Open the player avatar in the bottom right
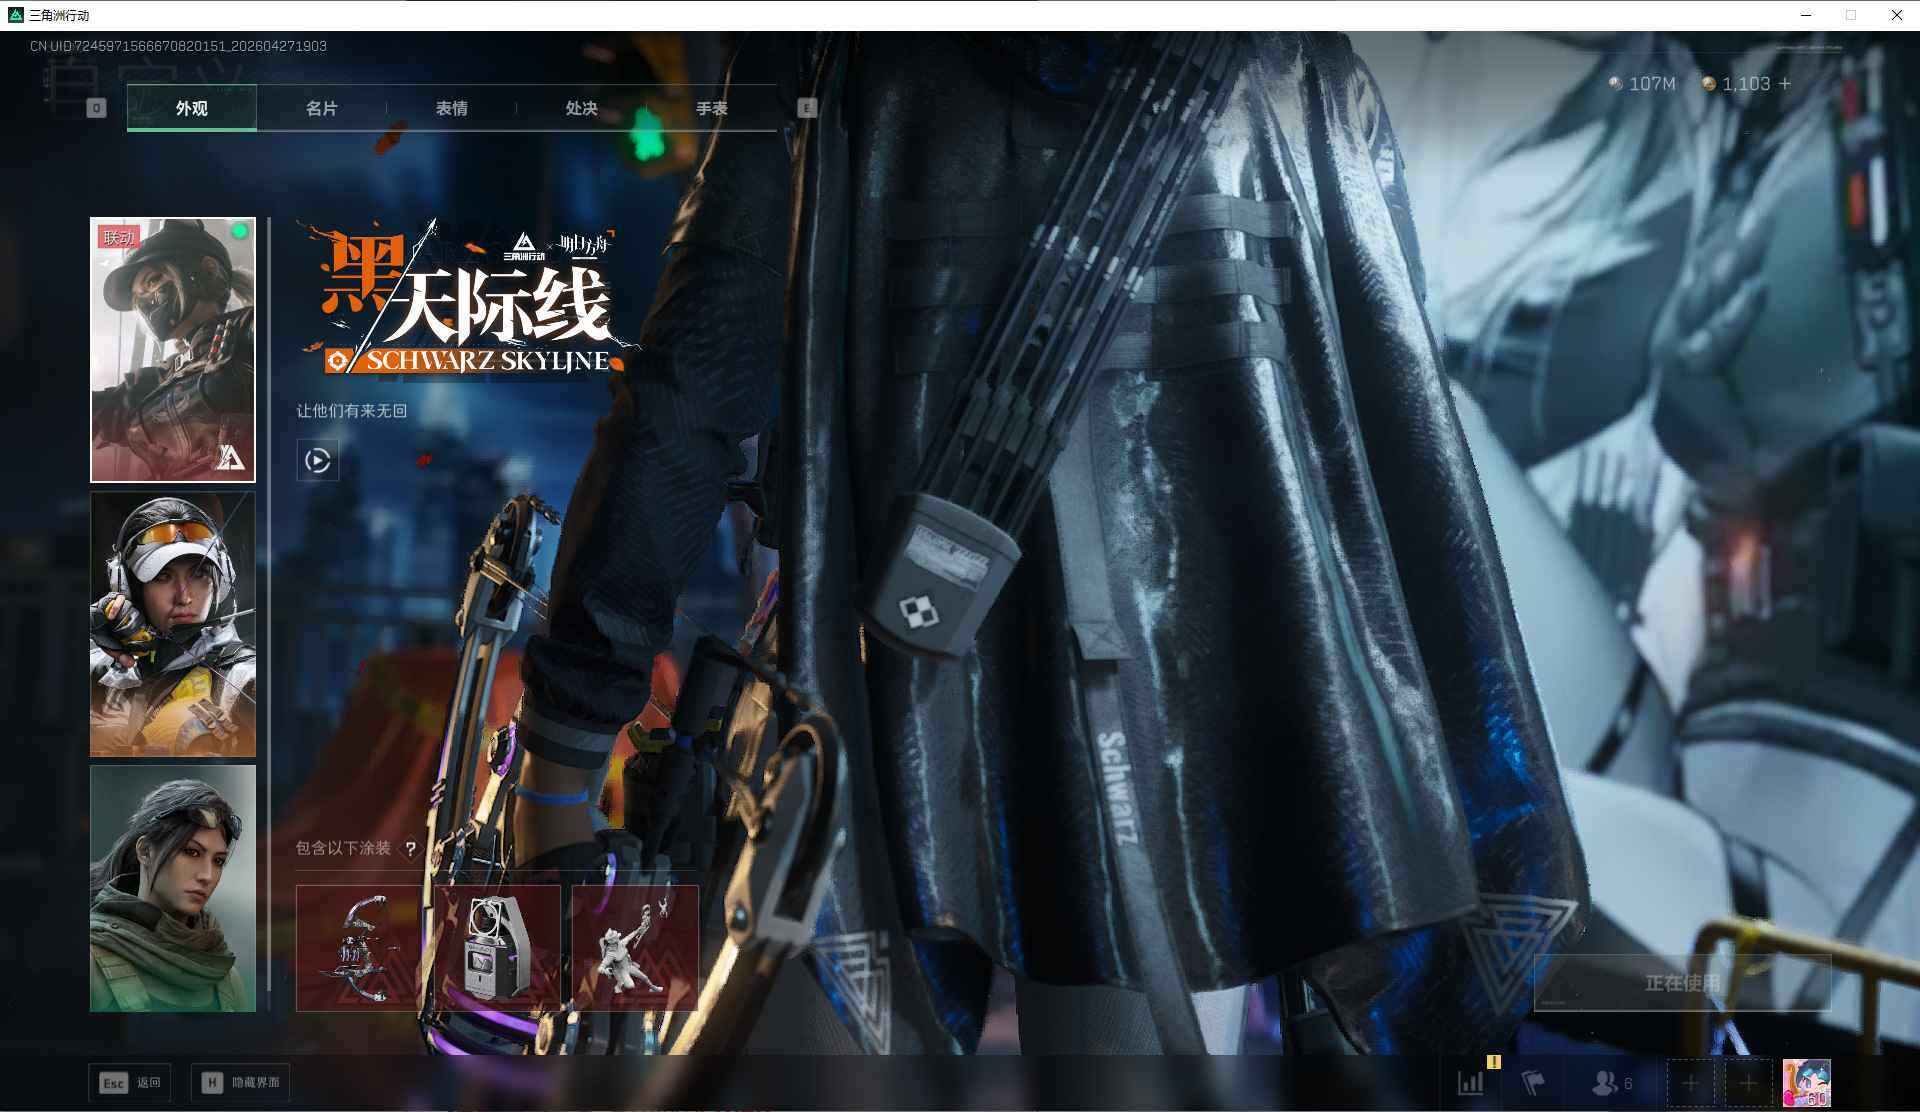The height and width of the screenshot is (1112, 1920). coord(1806,1083)
